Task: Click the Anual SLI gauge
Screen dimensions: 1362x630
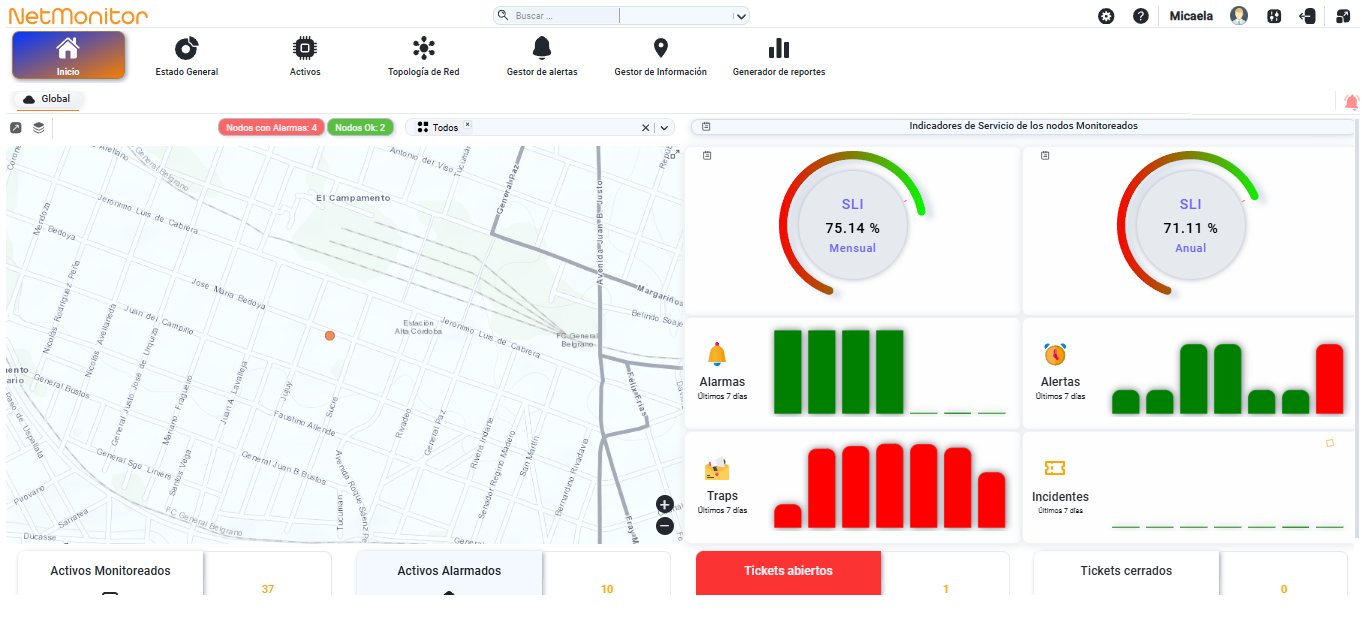Action: click(1190, 225)
